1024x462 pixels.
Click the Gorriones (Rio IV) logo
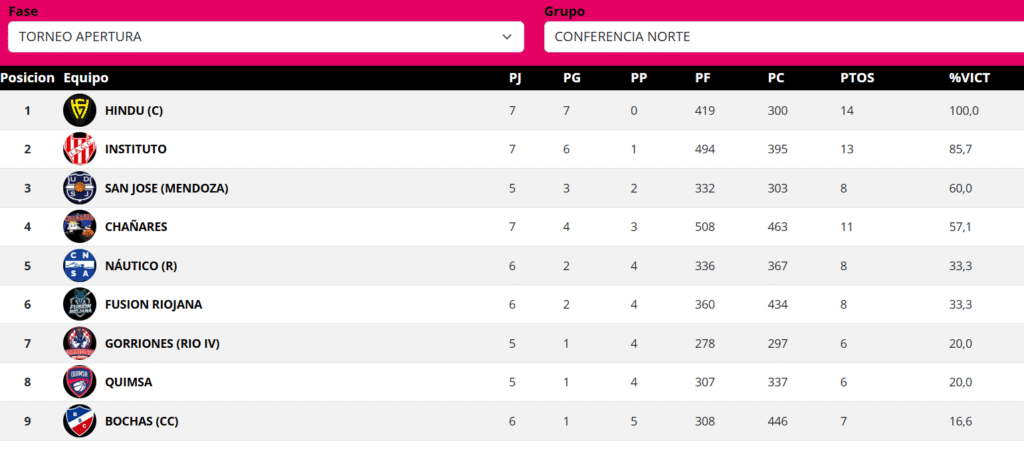tap(79, 343)
